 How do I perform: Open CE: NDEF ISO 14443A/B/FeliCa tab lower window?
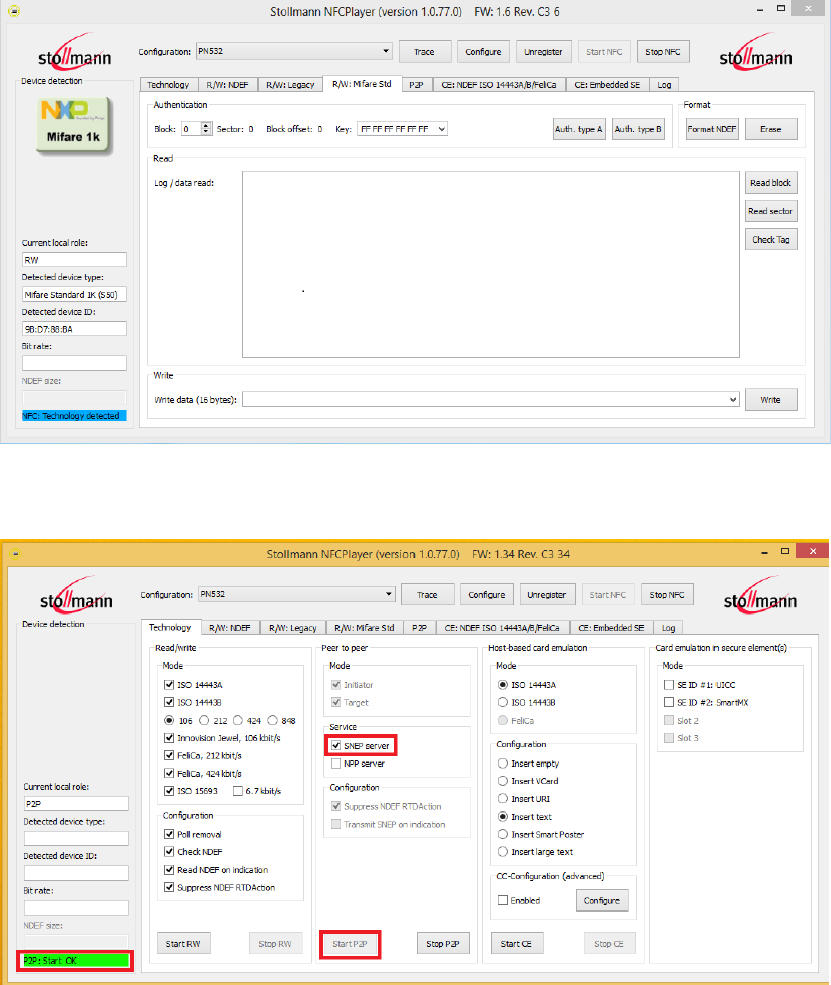tap(502, 628)
